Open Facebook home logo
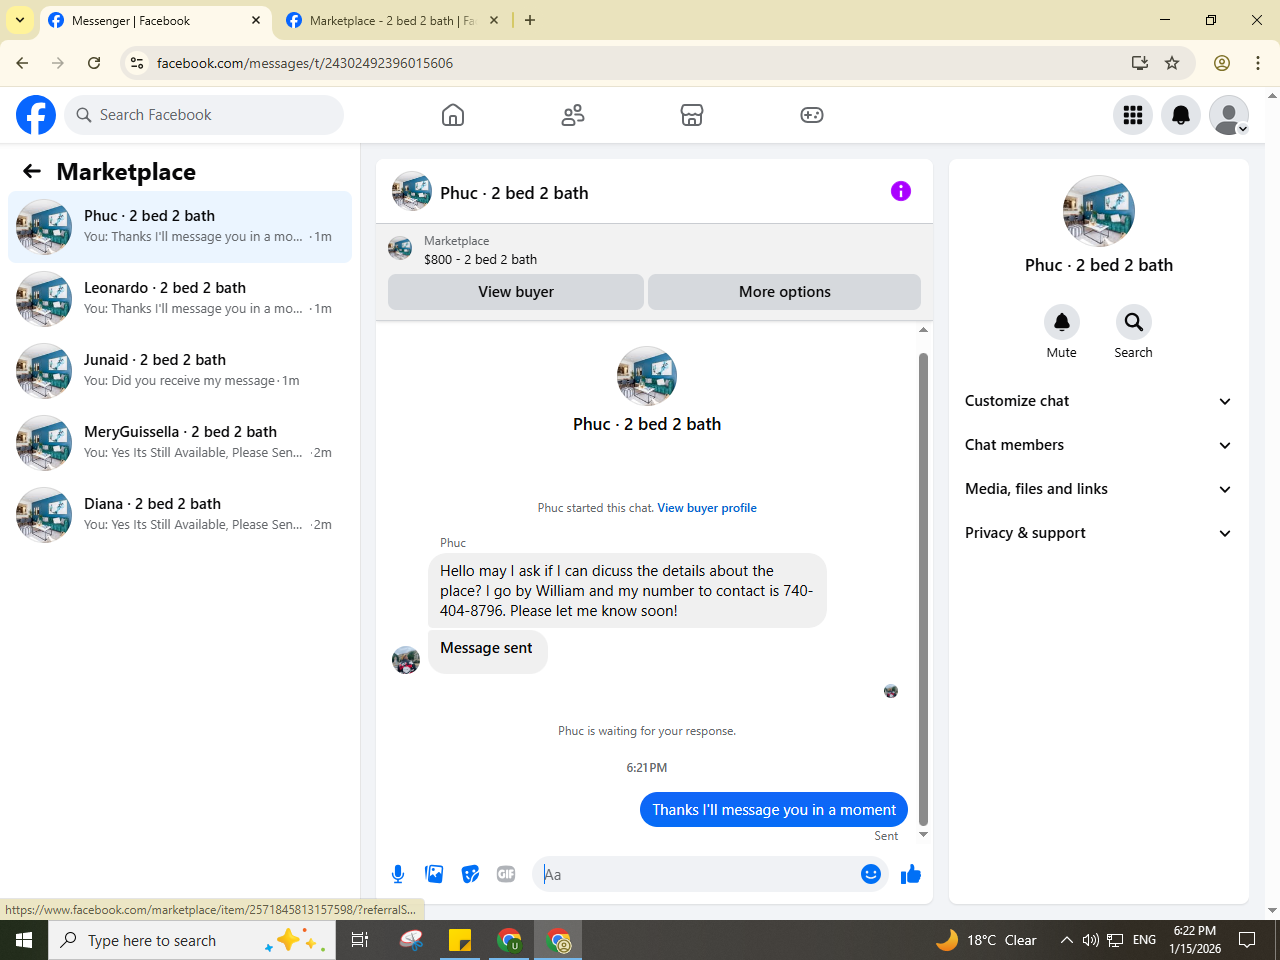This screenshot has height=960, width=1280. 36,115
